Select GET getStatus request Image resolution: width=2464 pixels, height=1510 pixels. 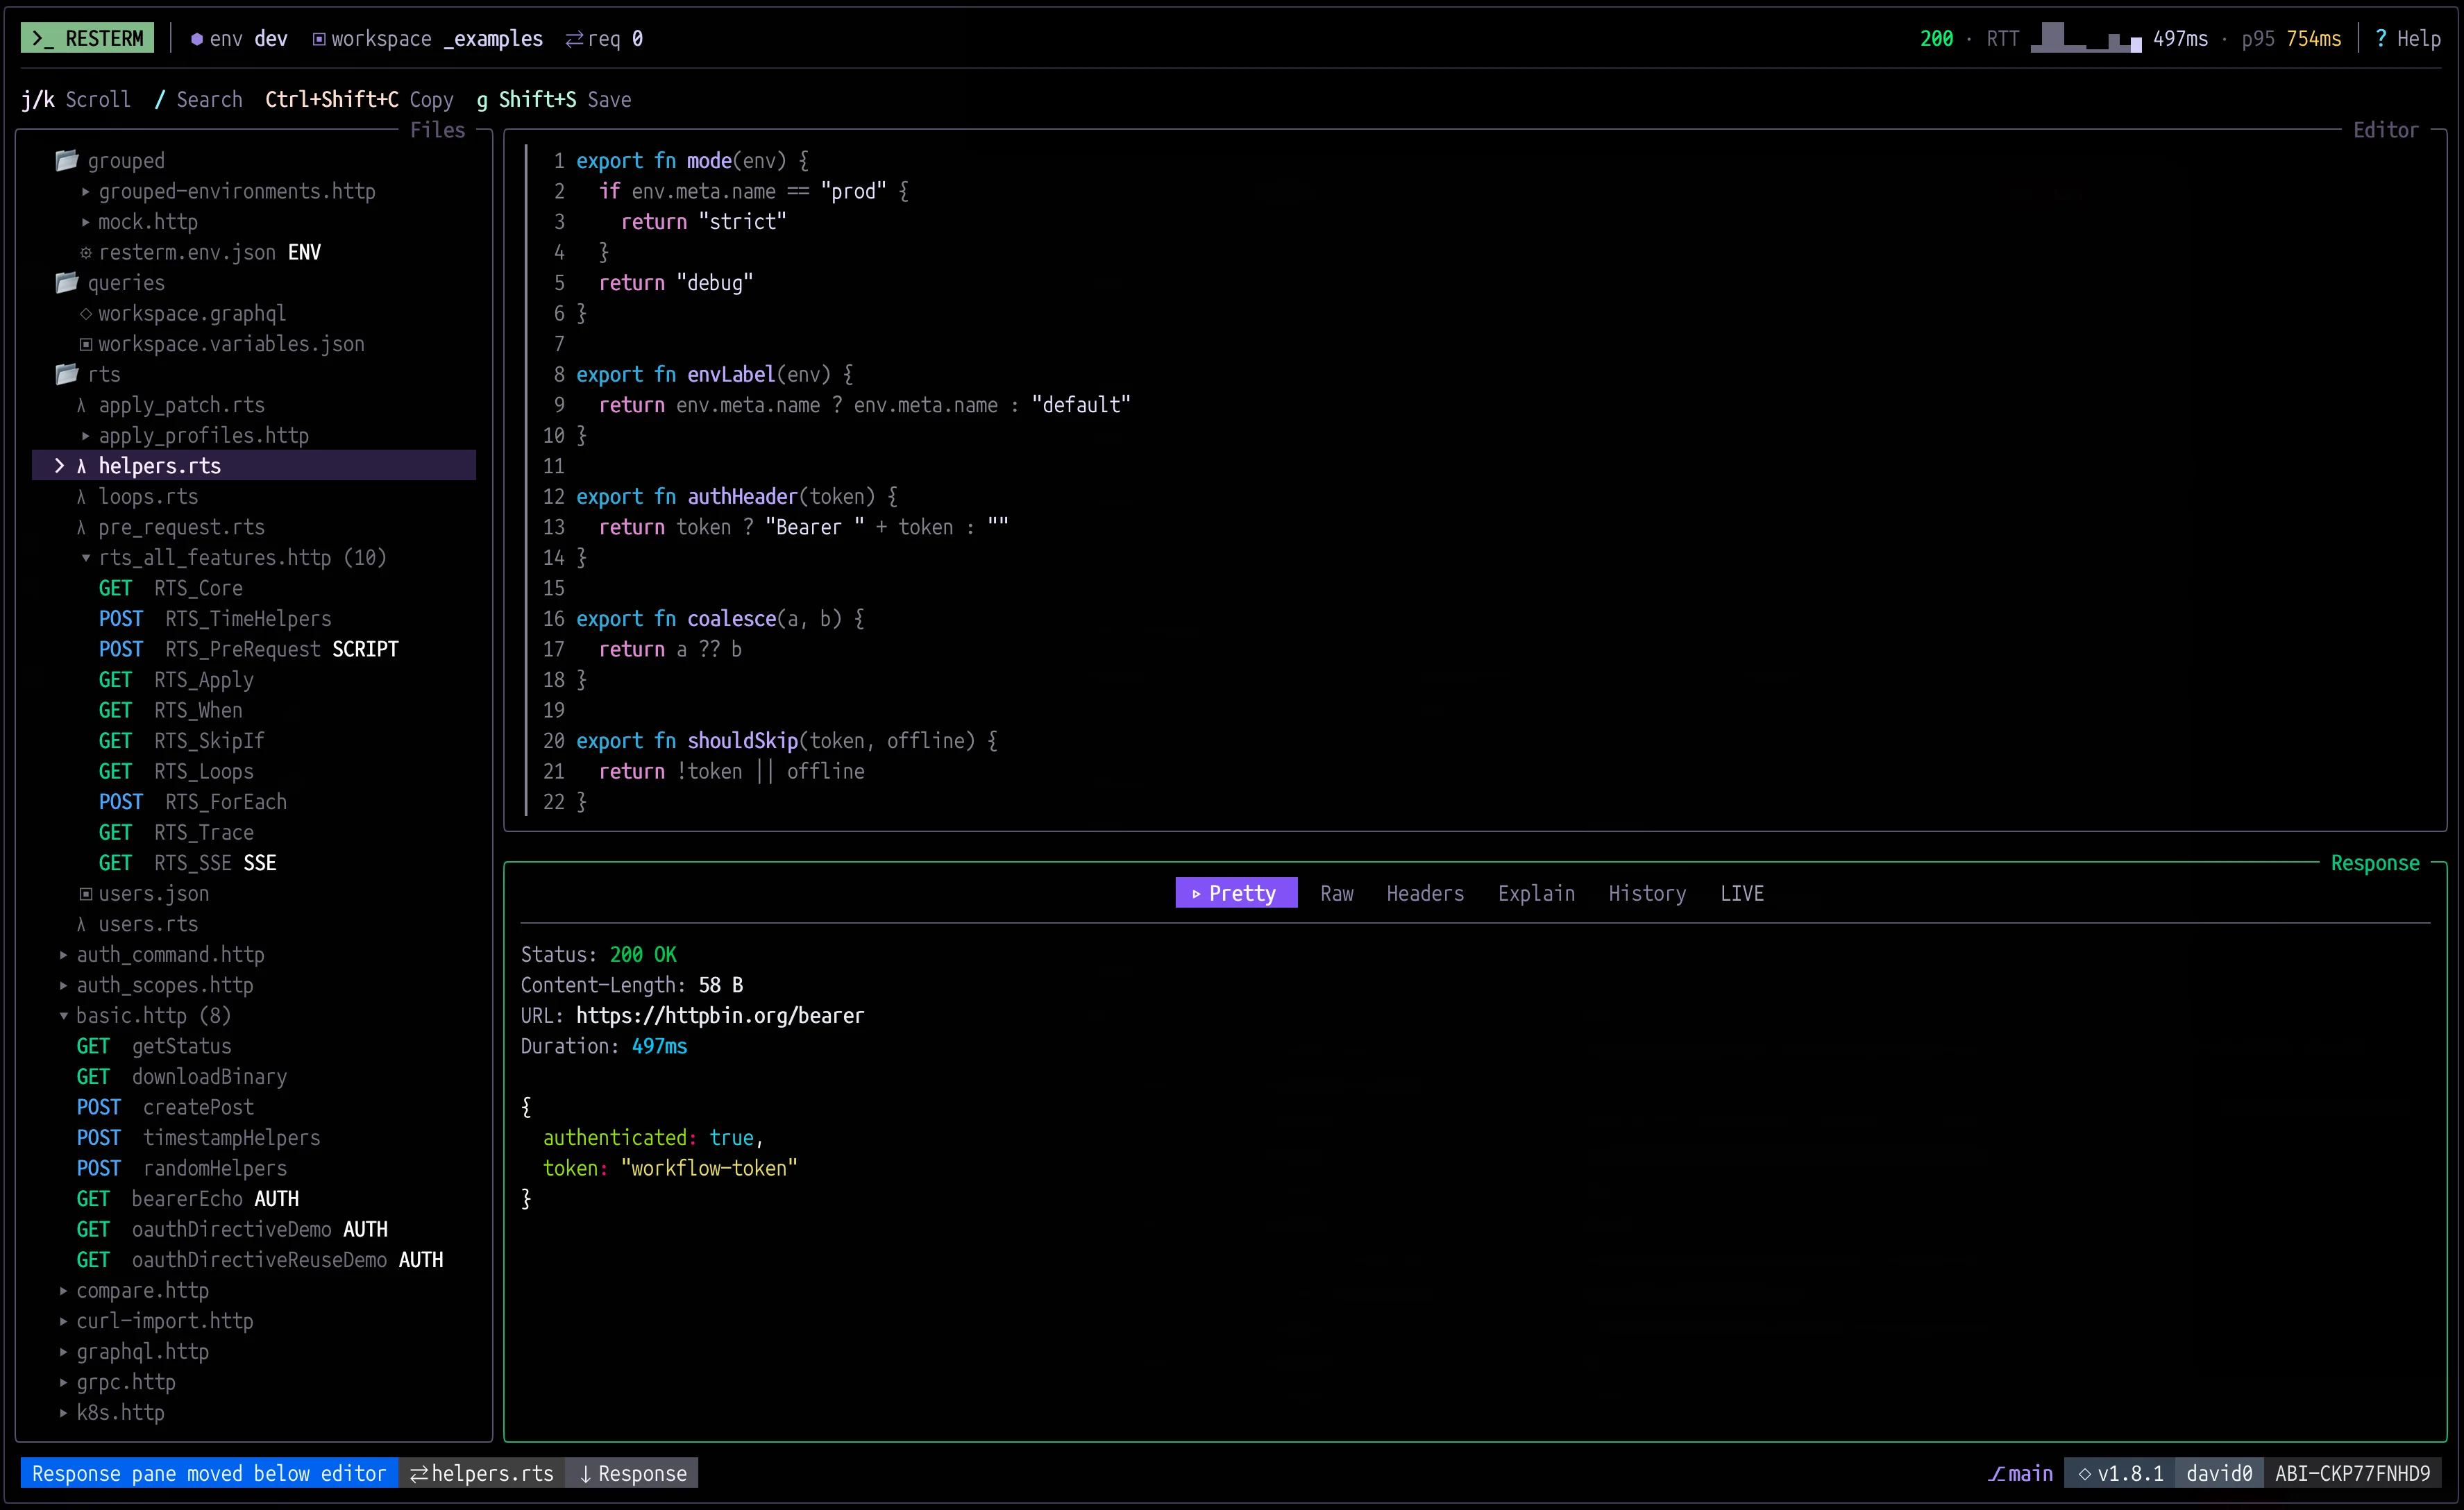(154, 1046)
